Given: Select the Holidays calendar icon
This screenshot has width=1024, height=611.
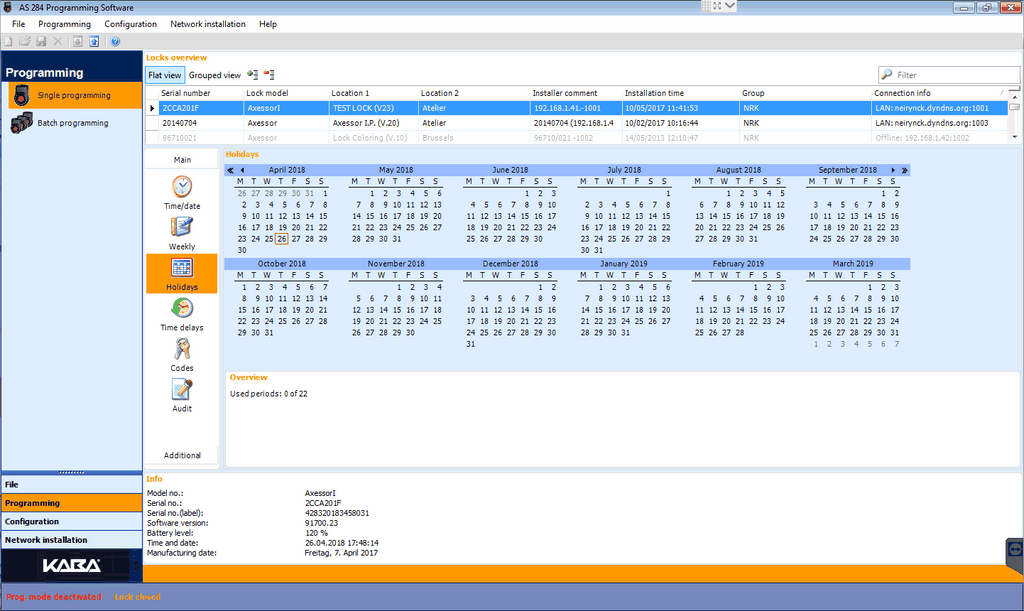Looking at the screenshot, I should tap(182, 268).
